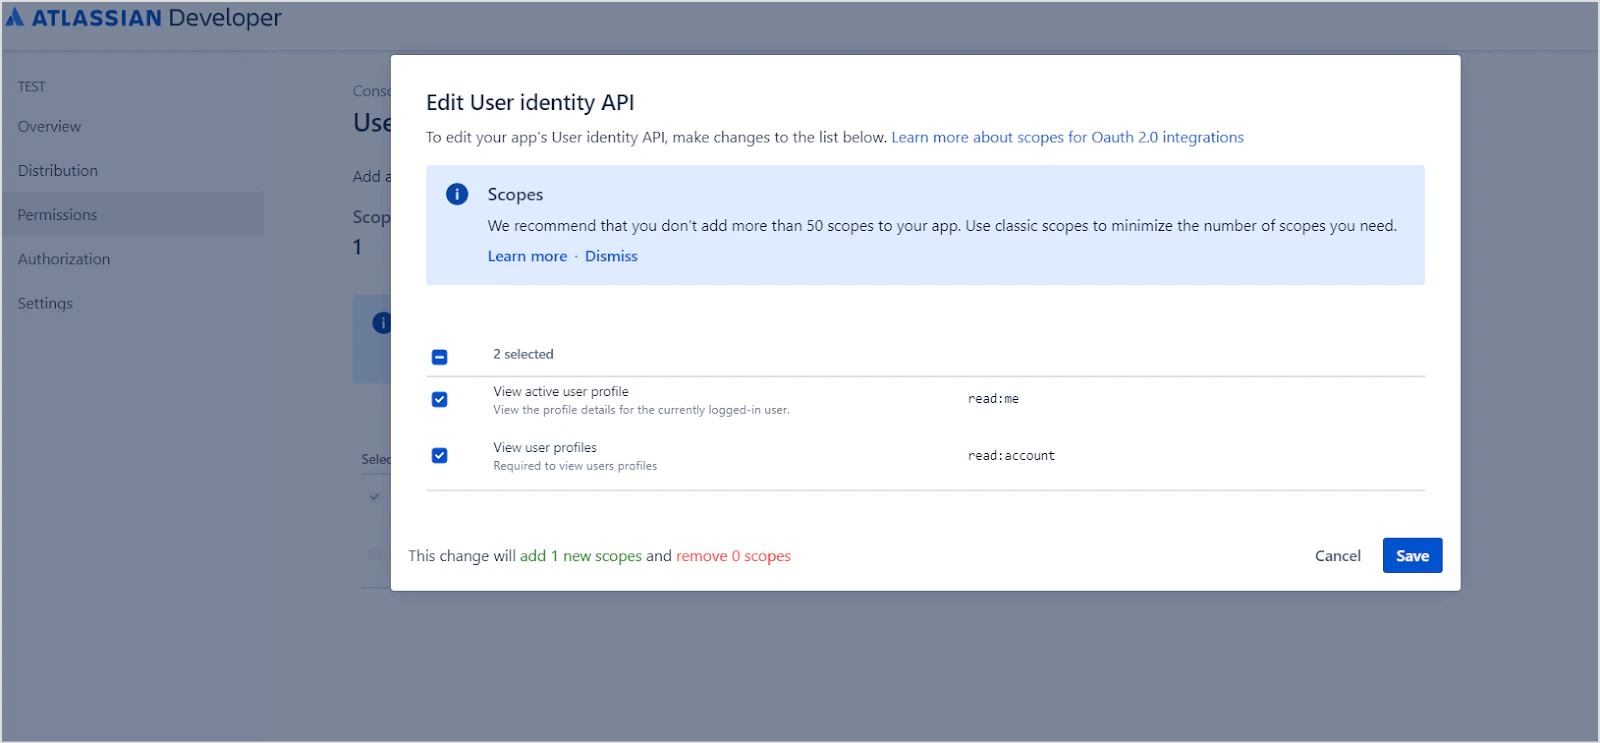Click the add 1 new scopes text
This screenshot has width=1600, height=743.
point(581,556)
